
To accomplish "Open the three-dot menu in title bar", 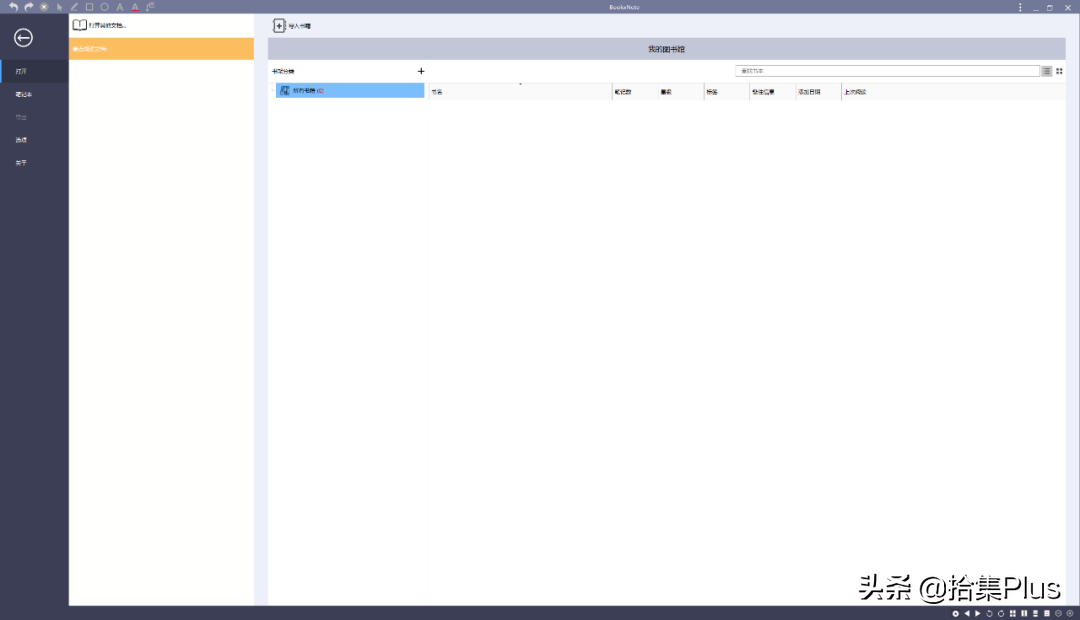I will pos(1020,7).
